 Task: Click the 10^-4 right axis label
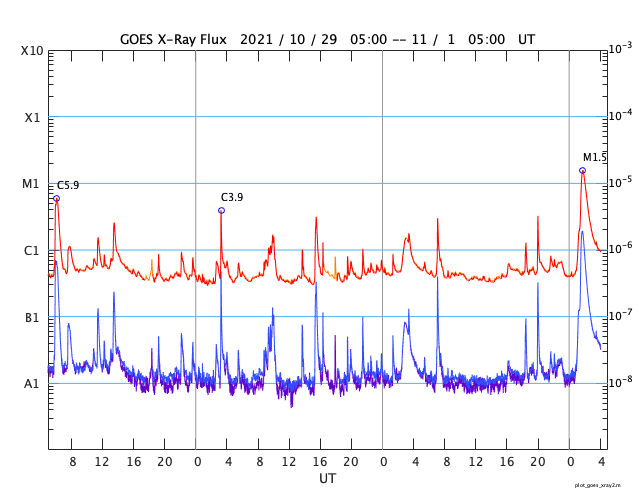(x=620, y=115)
